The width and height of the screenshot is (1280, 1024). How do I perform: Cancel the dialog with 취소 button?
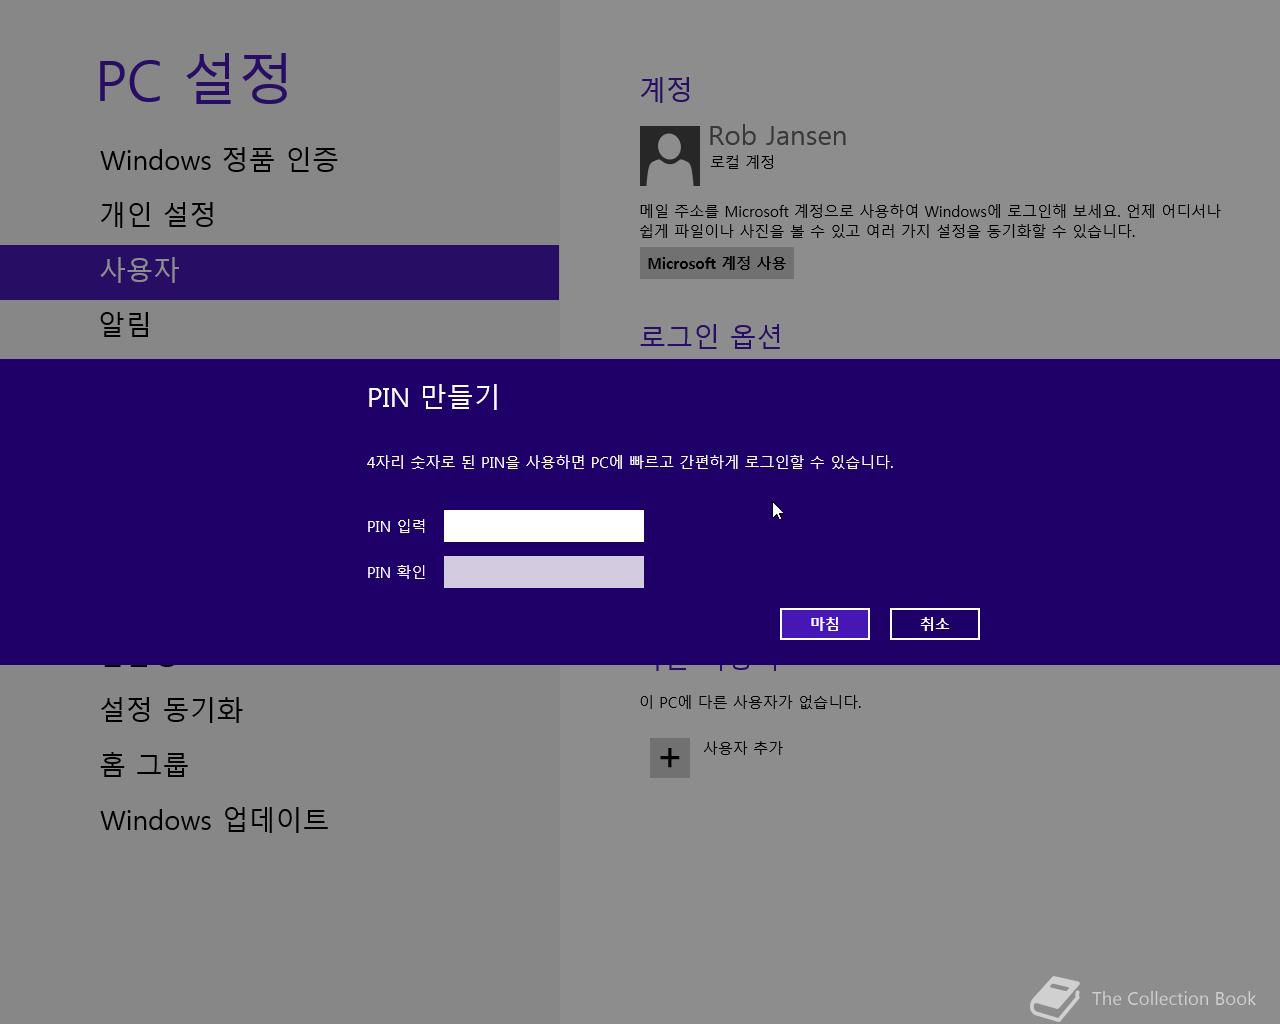935,624
